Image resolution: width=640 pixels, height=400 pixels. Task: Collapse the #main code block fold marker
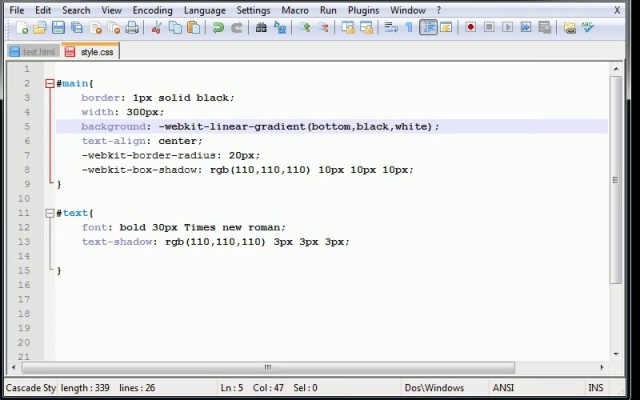click(x=49, y=84)
